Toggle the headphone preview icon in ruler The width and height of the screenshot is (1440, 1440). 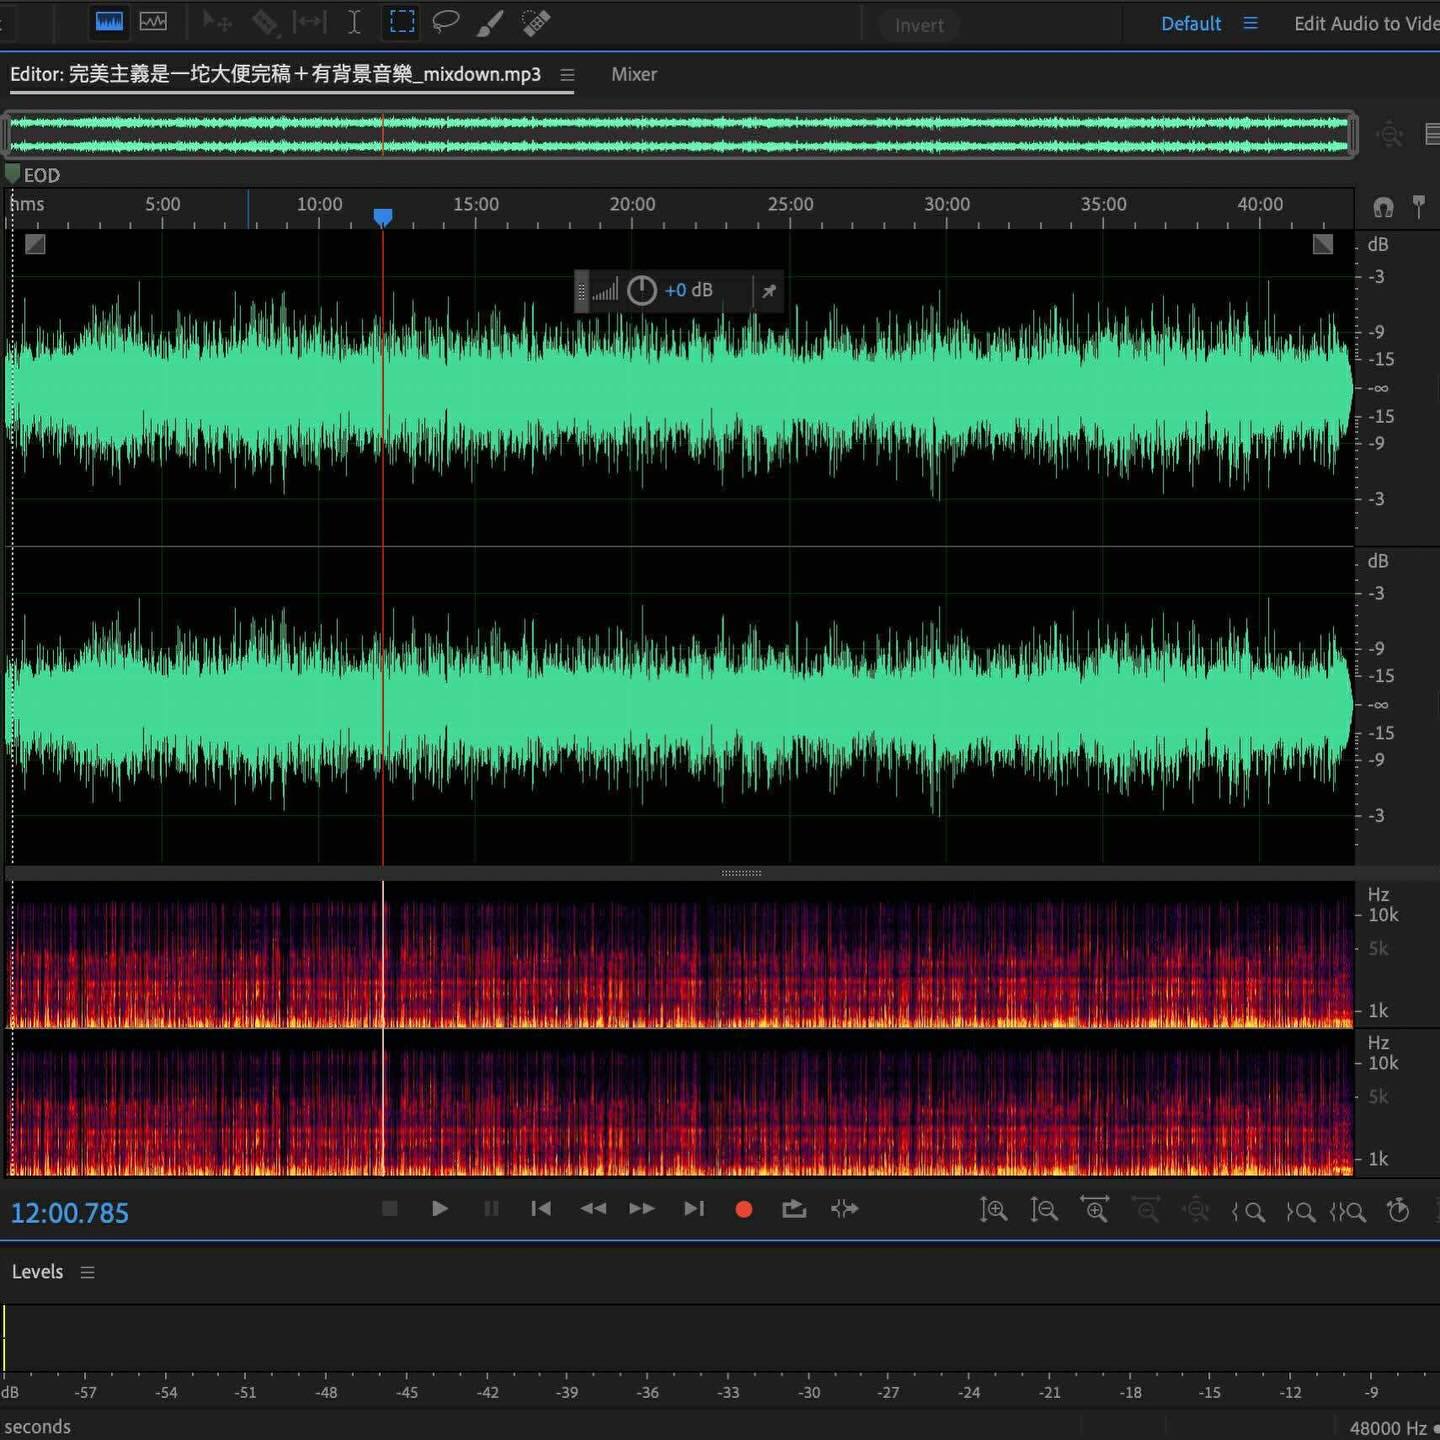pyautogui.click(x=1383, y=207)
